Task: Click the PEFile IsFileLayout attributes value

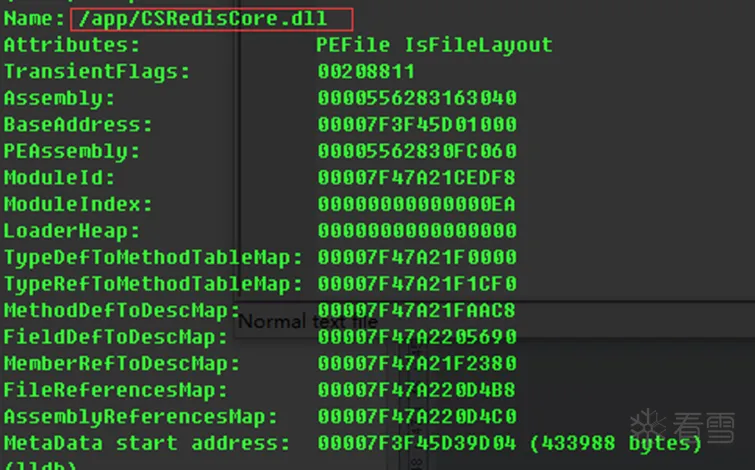Action: (x=434, y=45)
